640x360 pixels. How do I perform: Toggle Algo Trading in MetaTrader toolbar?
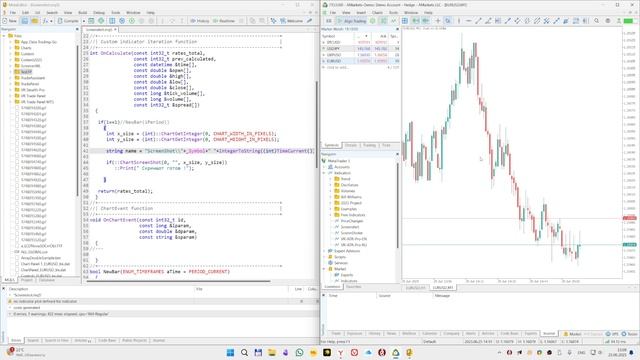click(352, 21)
